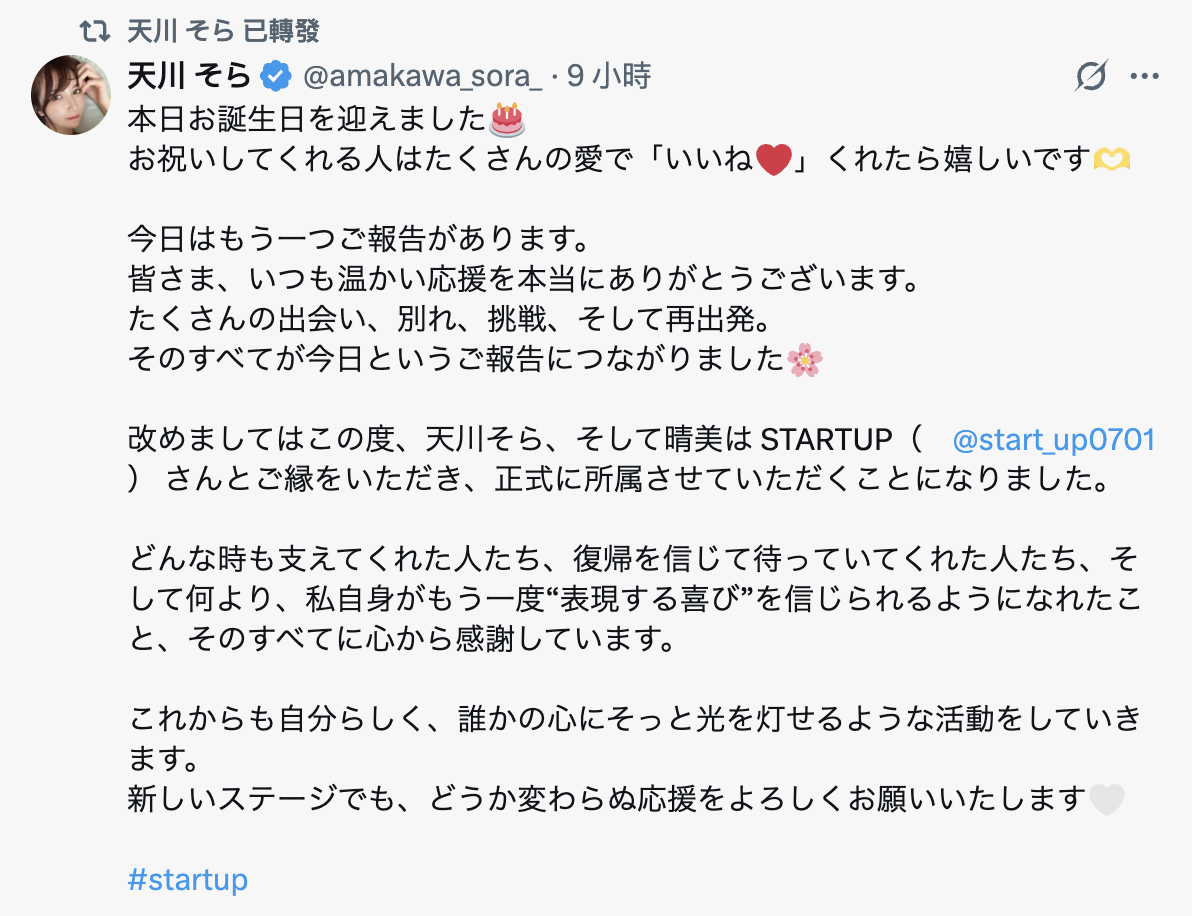Image resolution: width=1192 pixels, height=916 pixels.
Task: Open the 天川 そら display name profile
Action: pyautogui.click(x=189, y=75)
